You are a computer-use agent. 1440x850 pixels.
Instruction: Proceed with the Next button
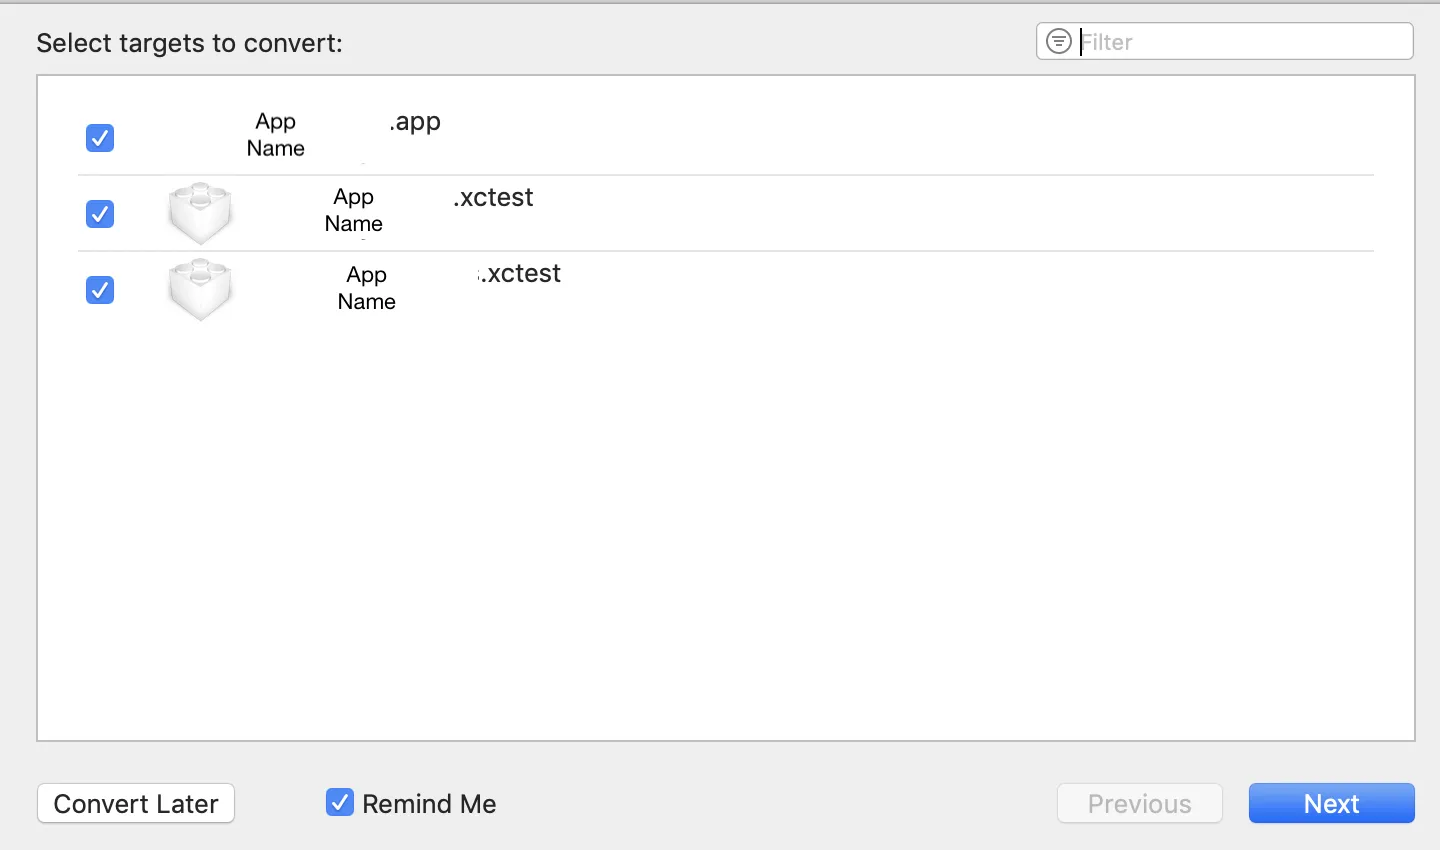(1331, 803)
